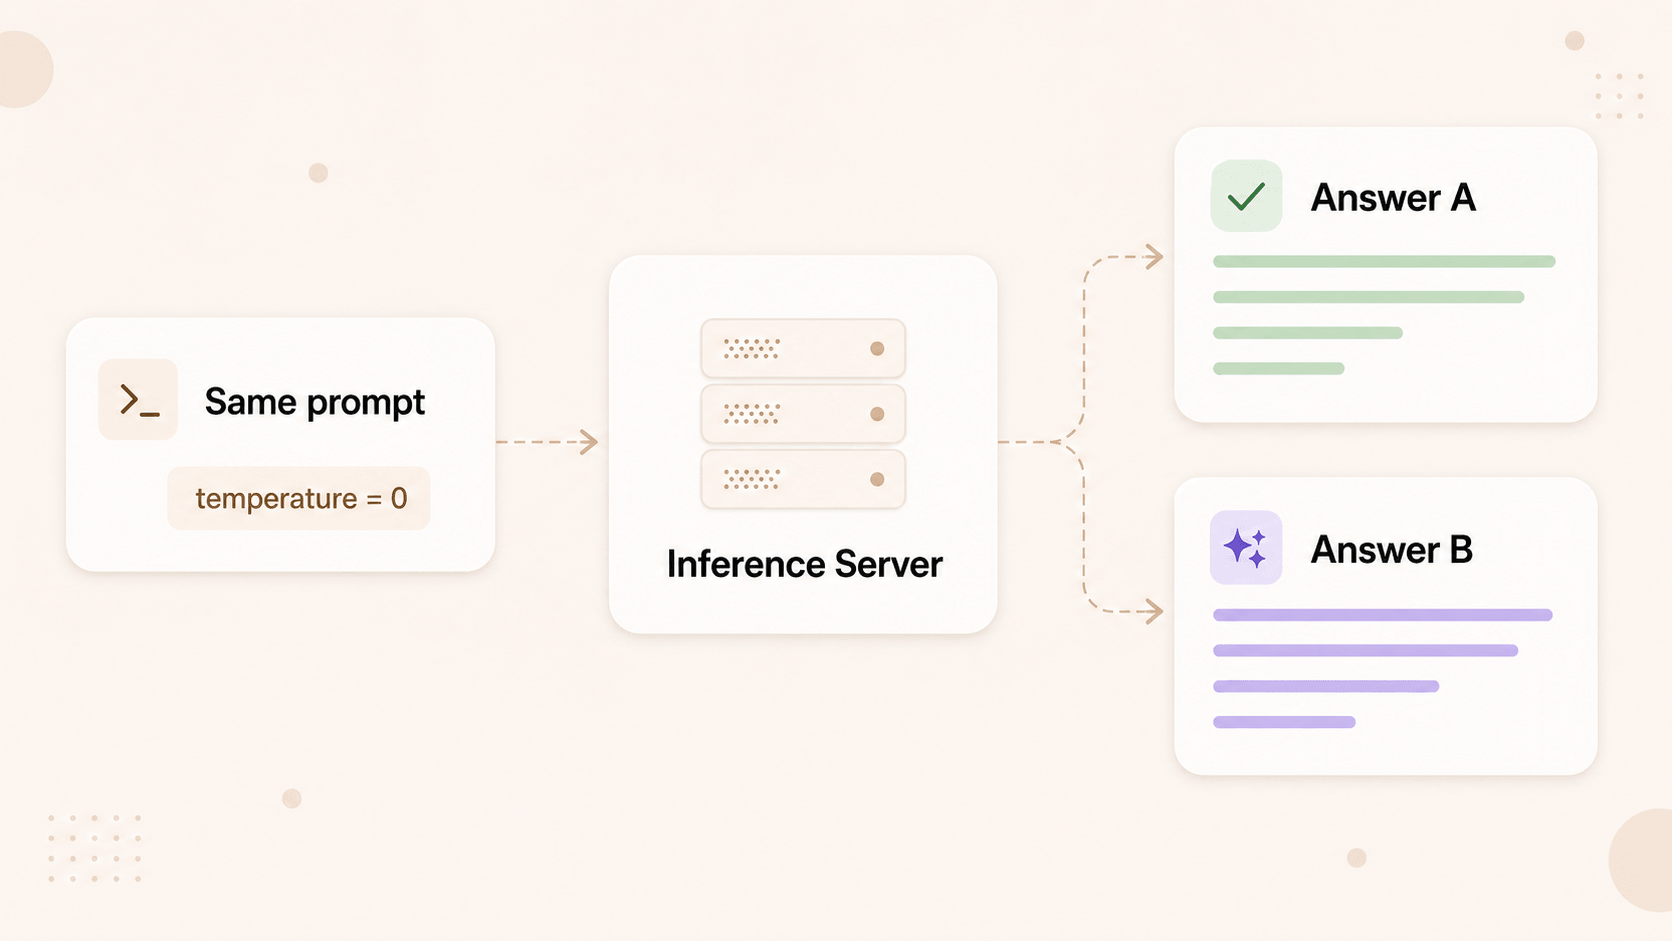Click the temperature = 0 chip
The image size is (1672, 941).
pyautogui.click(x=299, y=498)
